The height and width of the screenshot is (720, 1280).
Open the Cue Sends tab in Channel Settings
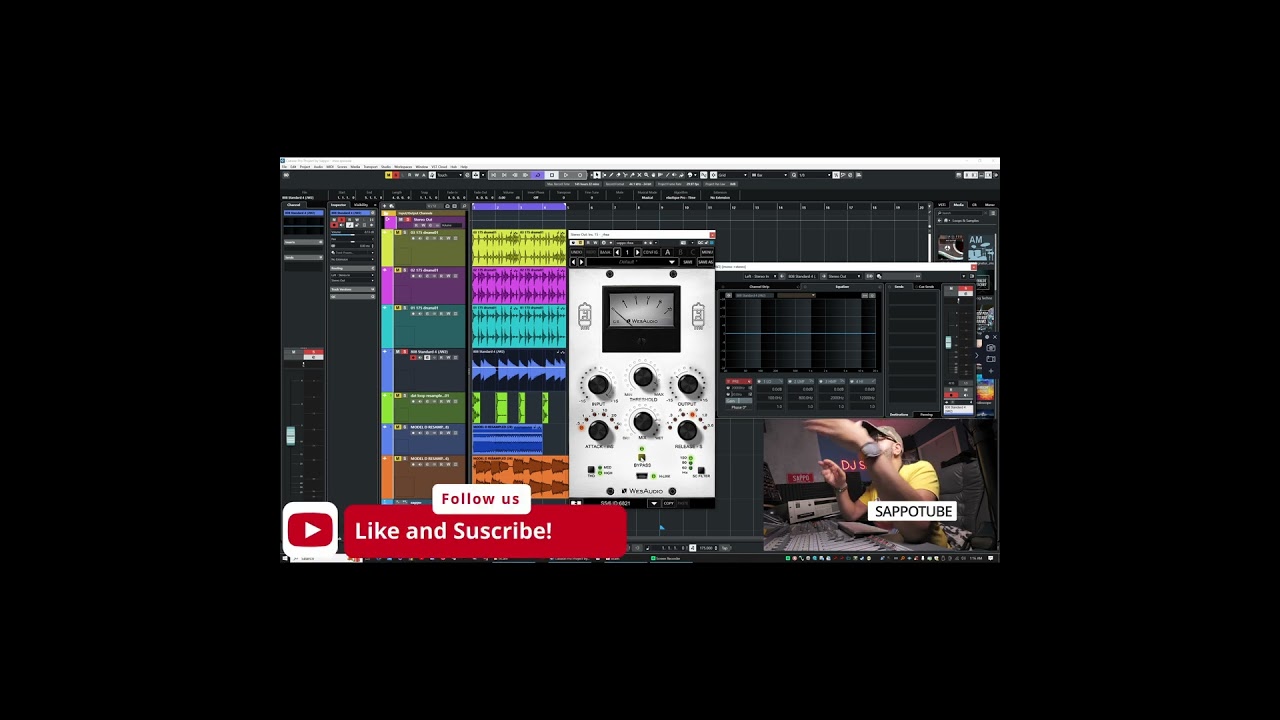[x=926, y=287]
